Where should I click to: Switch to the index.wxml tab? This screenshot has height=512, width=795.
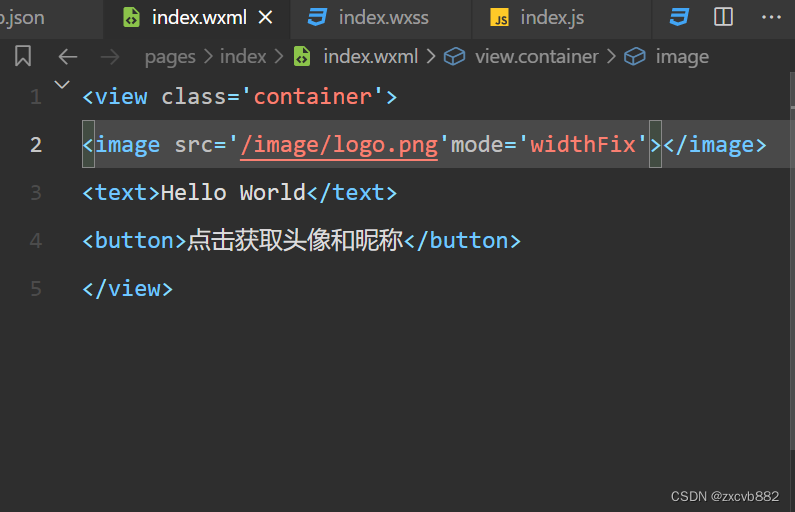(x=197, y=18)
